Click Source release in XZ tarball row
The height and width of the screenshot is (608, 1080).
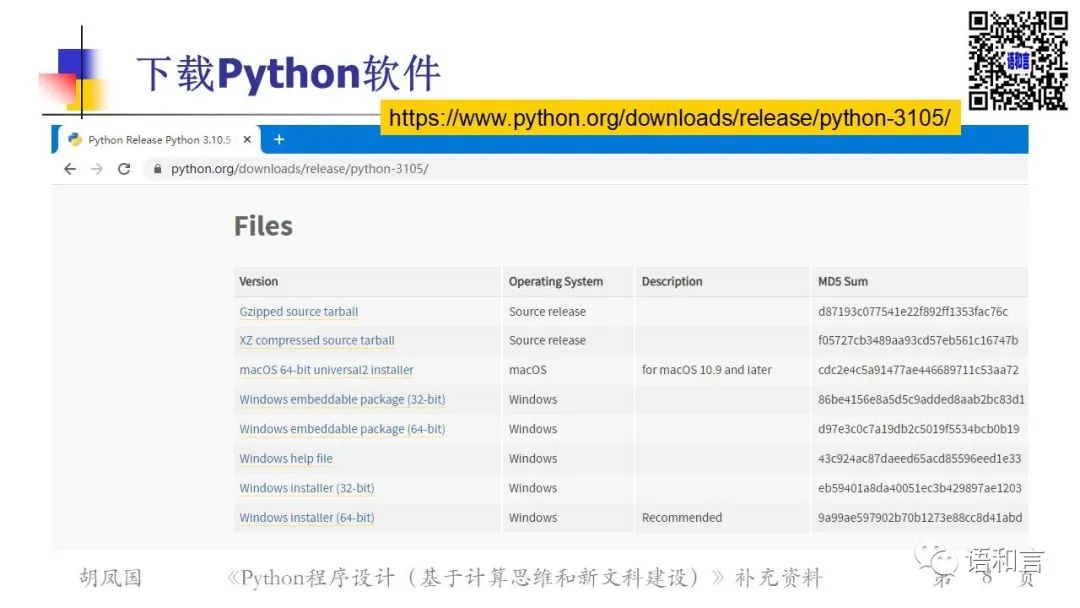pos(548,340)
